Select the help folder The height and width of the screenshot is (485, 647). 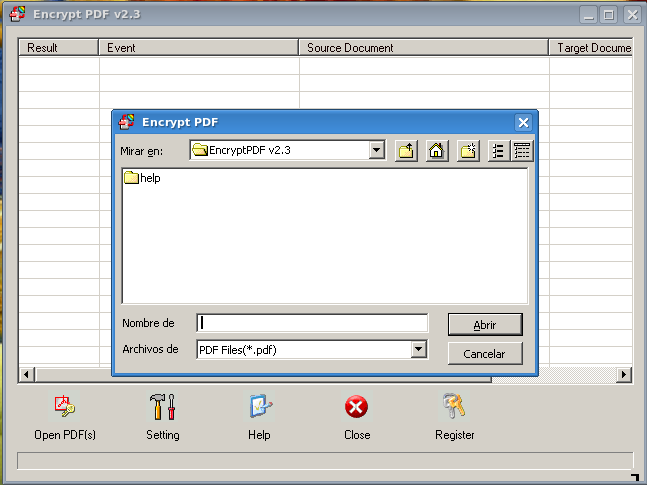(x=142, y=178)
